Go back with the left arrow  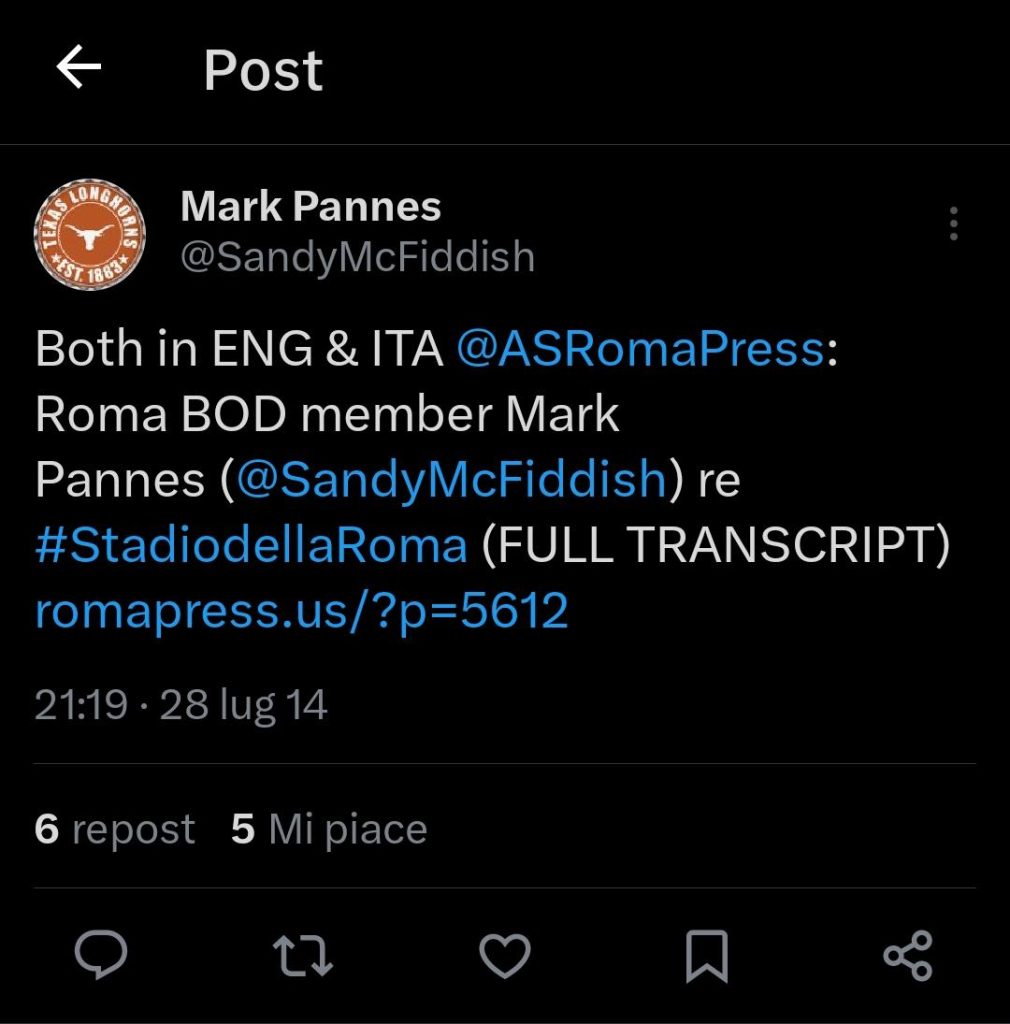pyautogui.click(x=78, y=67)
